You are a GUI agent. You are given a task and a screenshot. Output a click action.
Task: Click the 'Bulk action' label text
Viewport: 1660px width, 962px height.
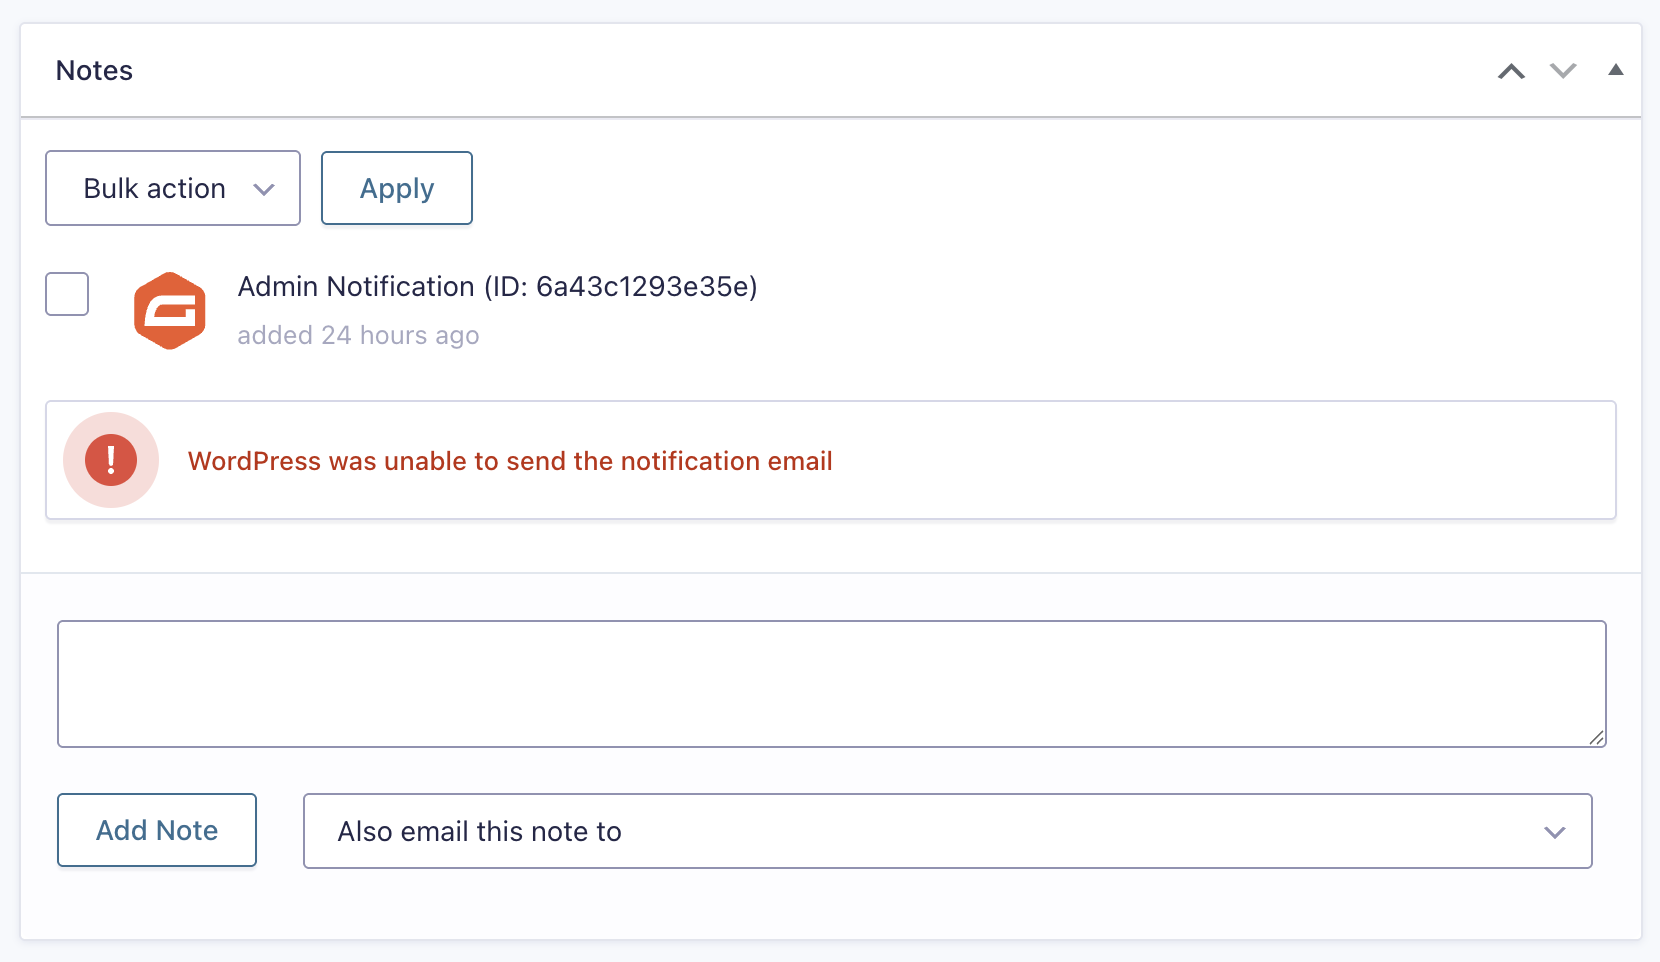tap(154, 189)
